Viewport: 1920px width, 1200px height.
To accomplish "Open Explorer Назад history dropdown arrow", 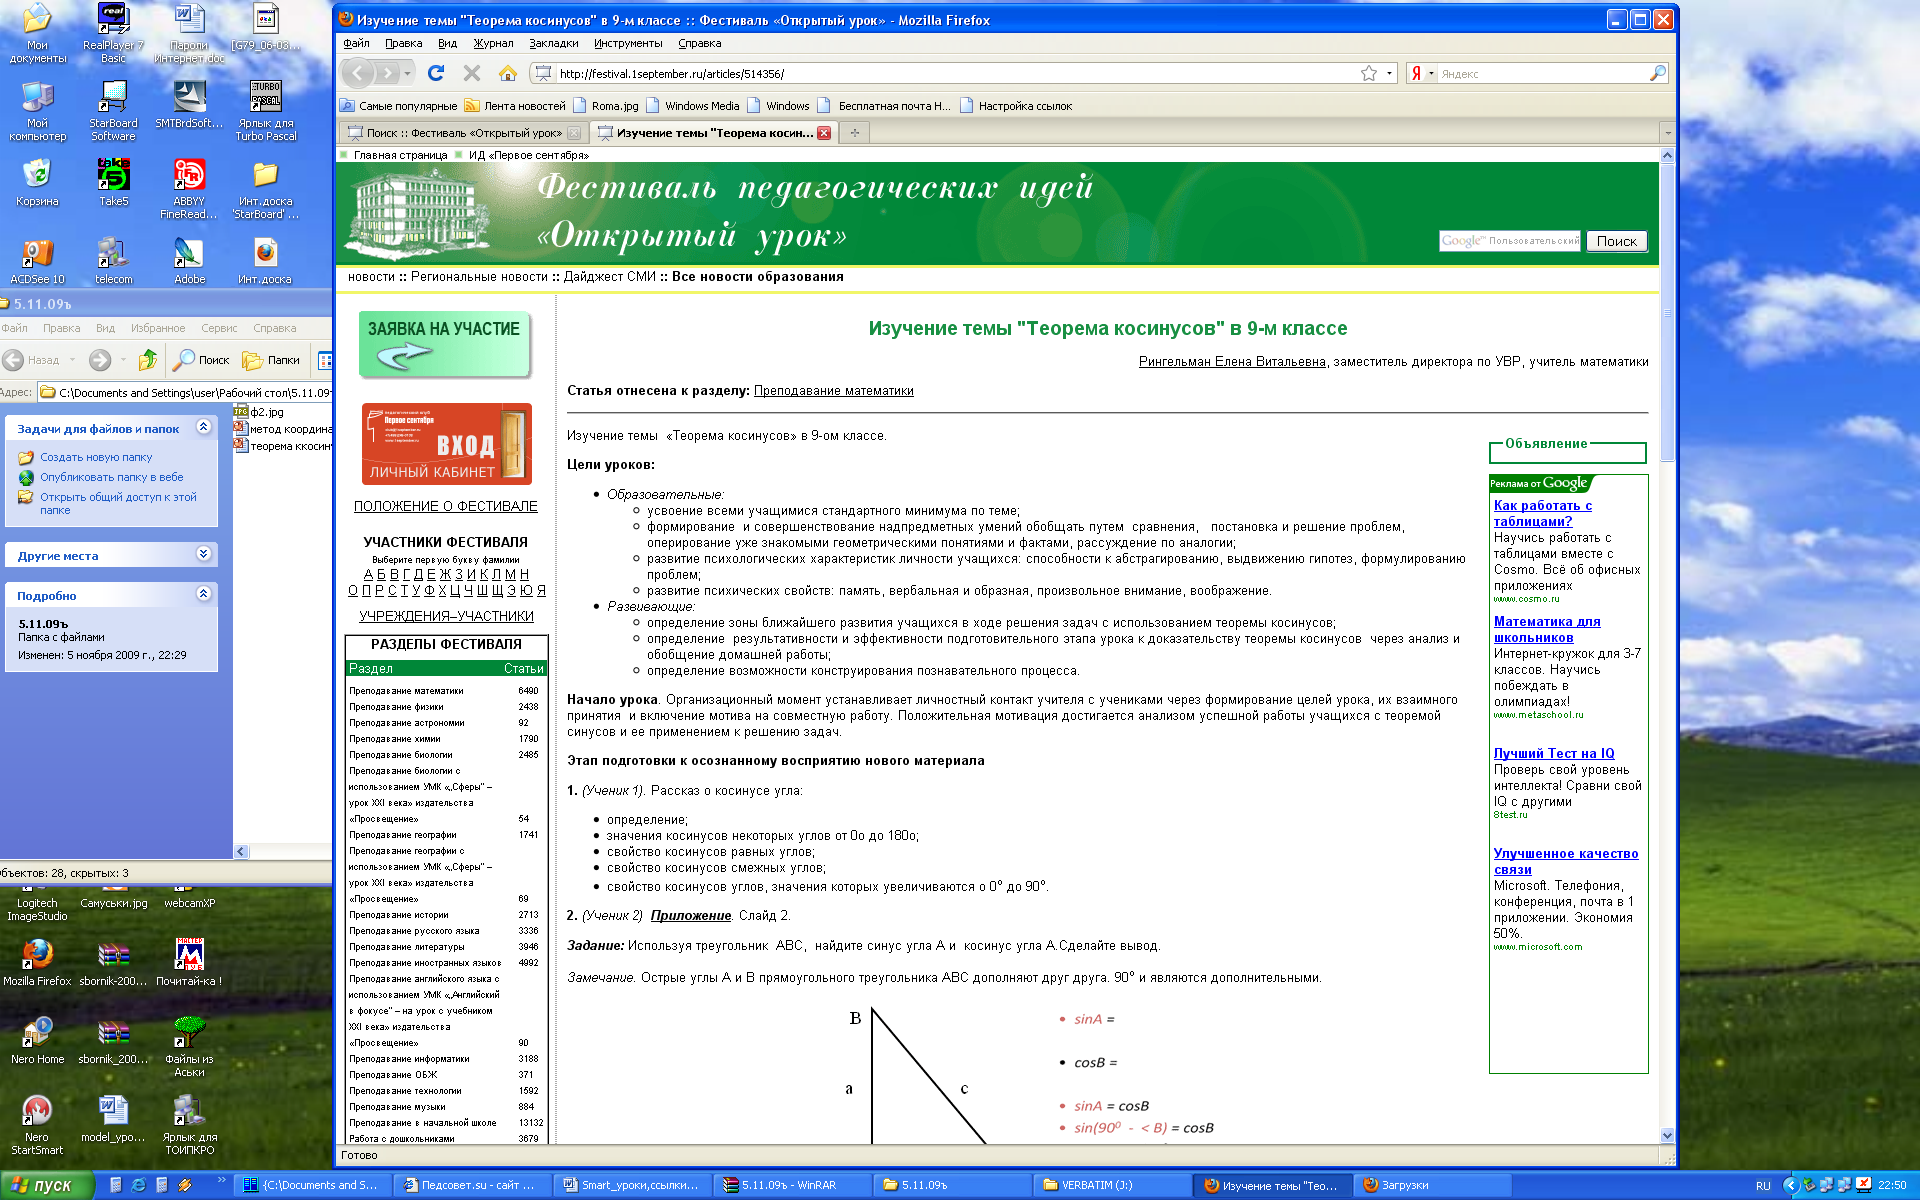I will pyautogui.click(x=72, y=360).
